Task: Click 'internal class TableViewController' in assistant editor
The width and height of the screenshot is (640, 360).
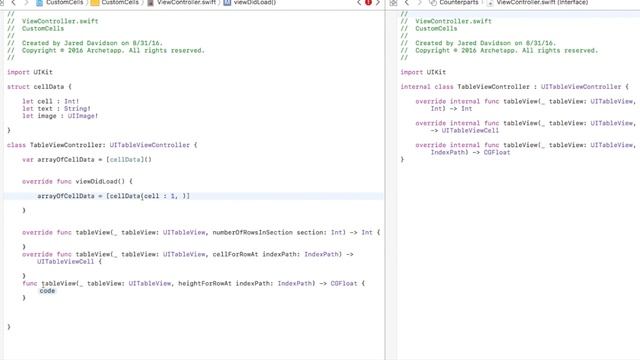Action: [465, 87]
